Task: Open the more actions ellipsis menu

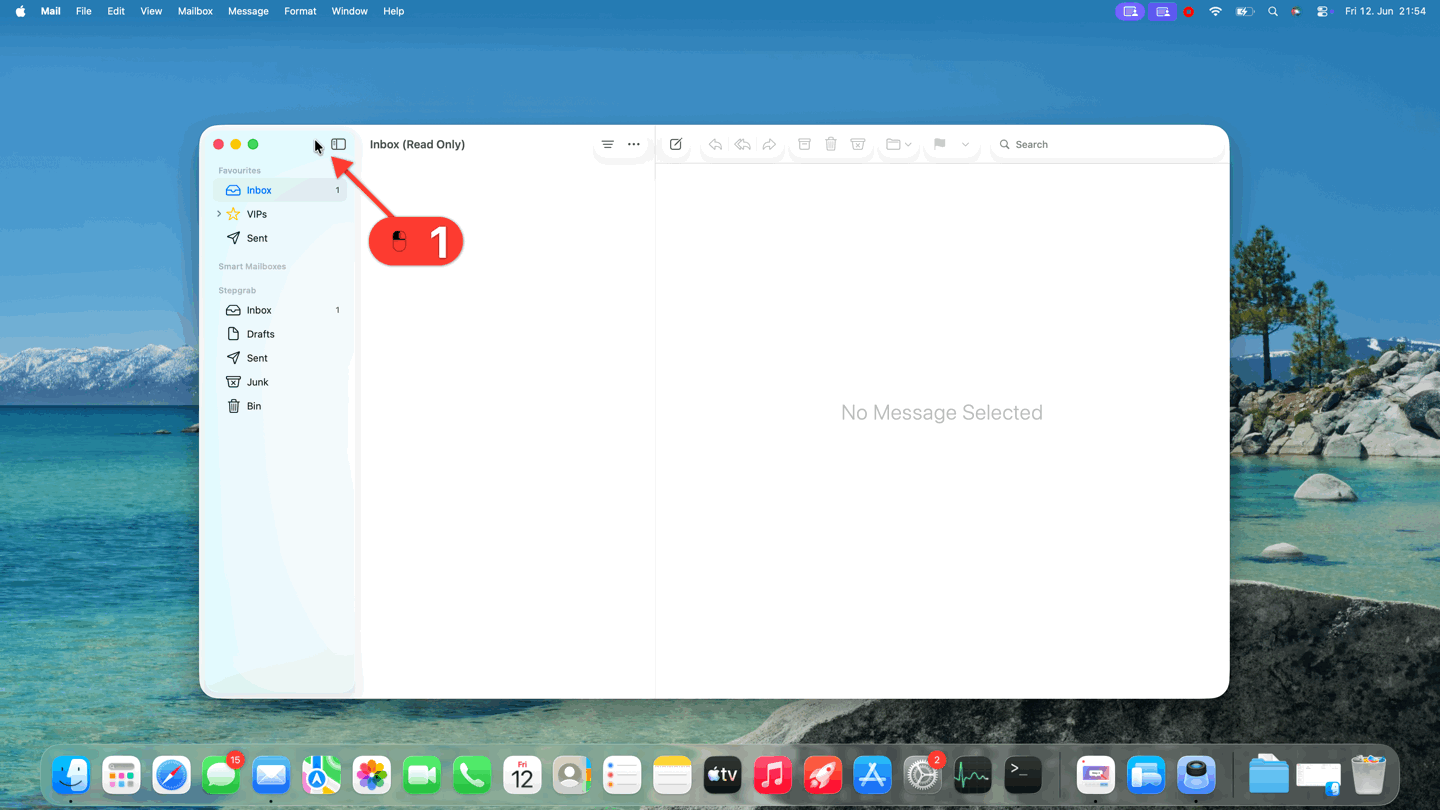Action: point(634,144)
